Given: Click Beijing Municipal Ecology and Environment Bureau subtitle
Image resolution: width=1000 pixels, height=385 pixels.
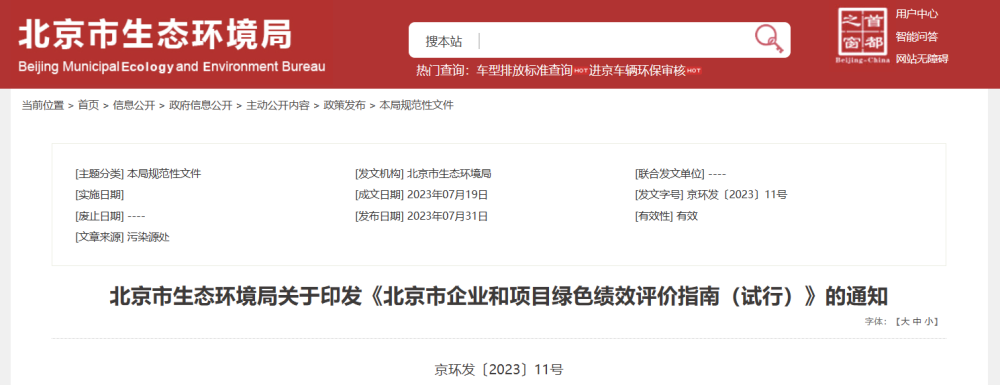Looking at the screenshot, I should coord(172,66).
